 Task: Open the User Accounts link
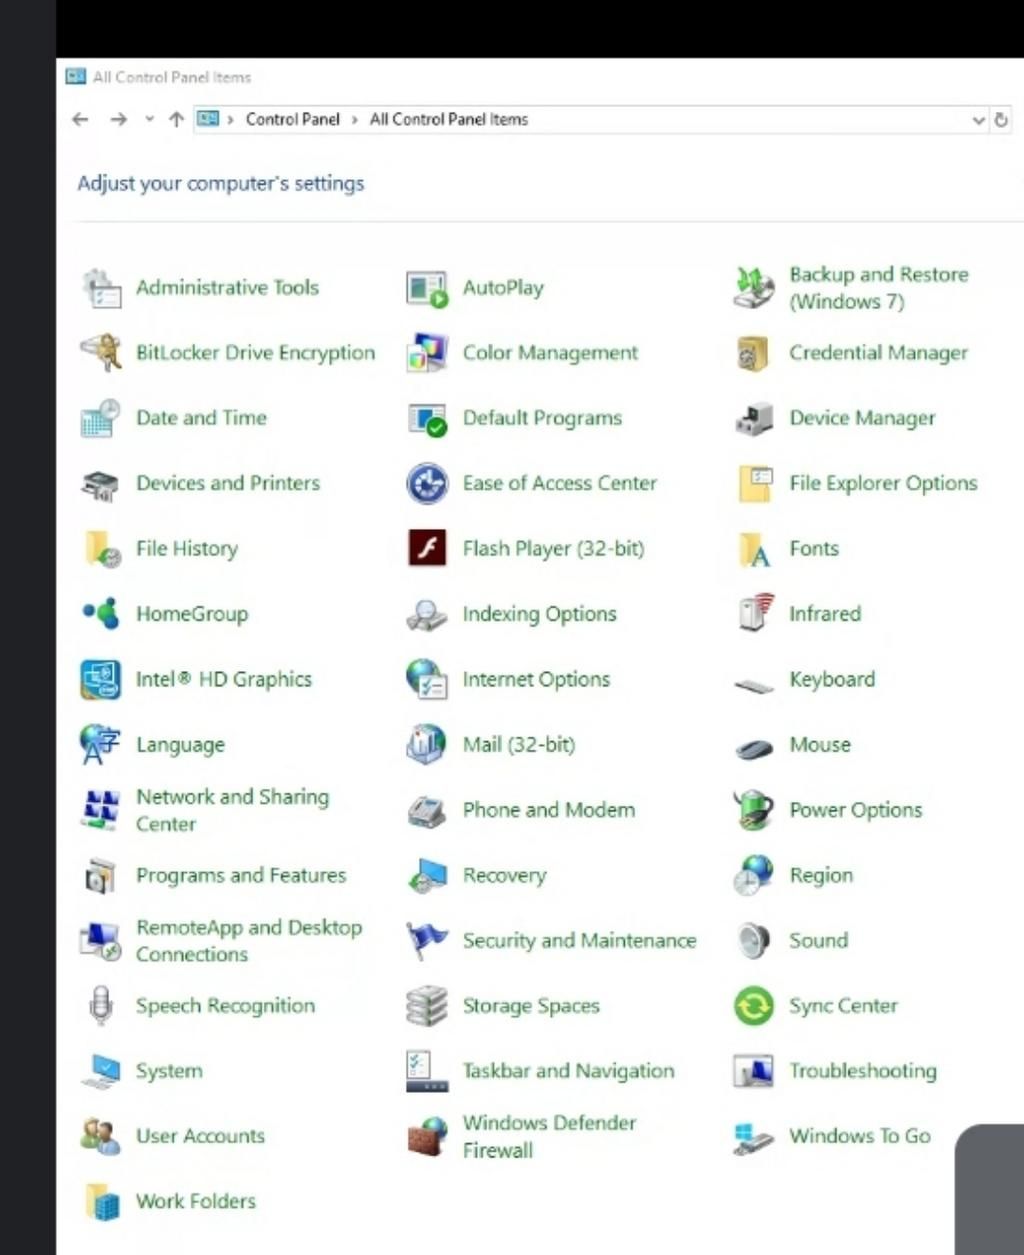(x=200, y=1136)
